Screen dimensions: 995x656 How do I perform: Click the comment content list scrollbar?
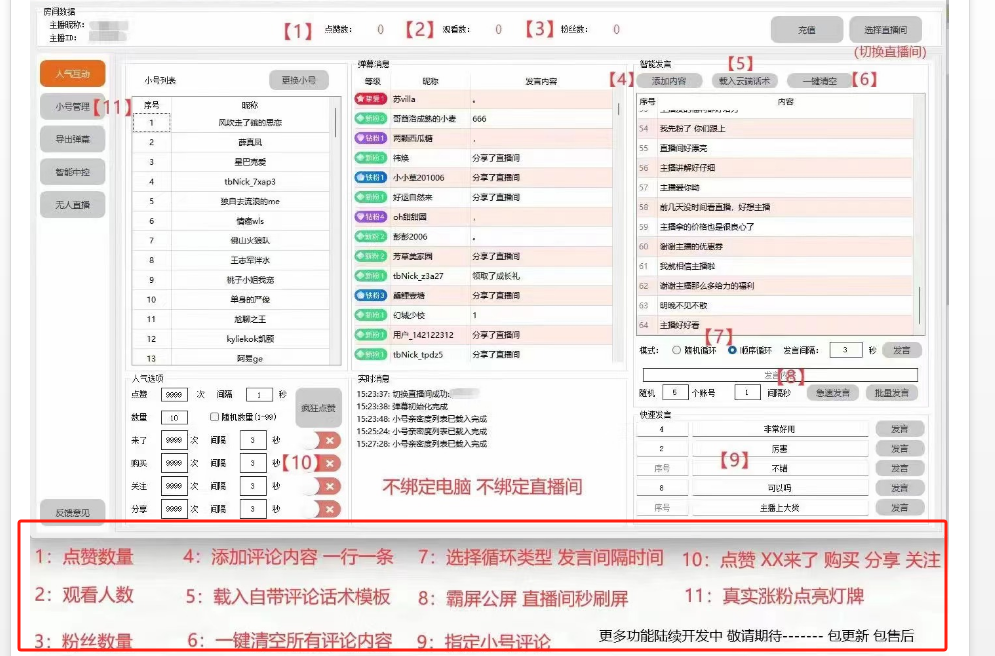pos(920,300)
